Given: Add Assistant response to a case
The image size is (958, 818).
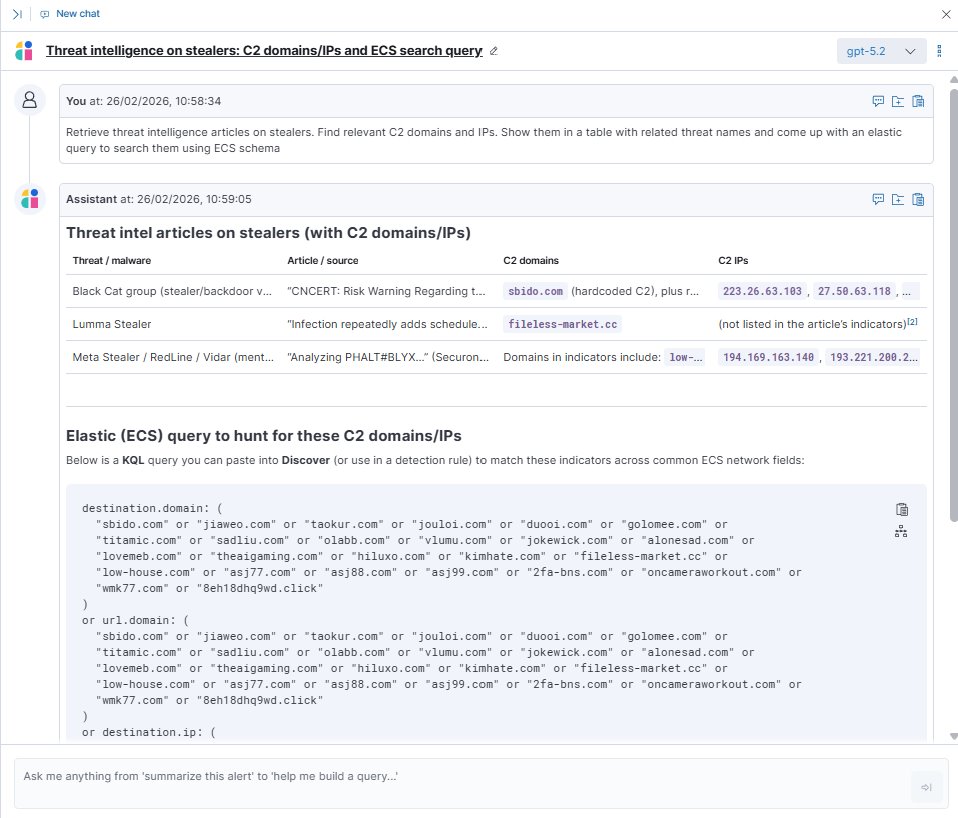Looking at the screenshot, I should (898, 199).
